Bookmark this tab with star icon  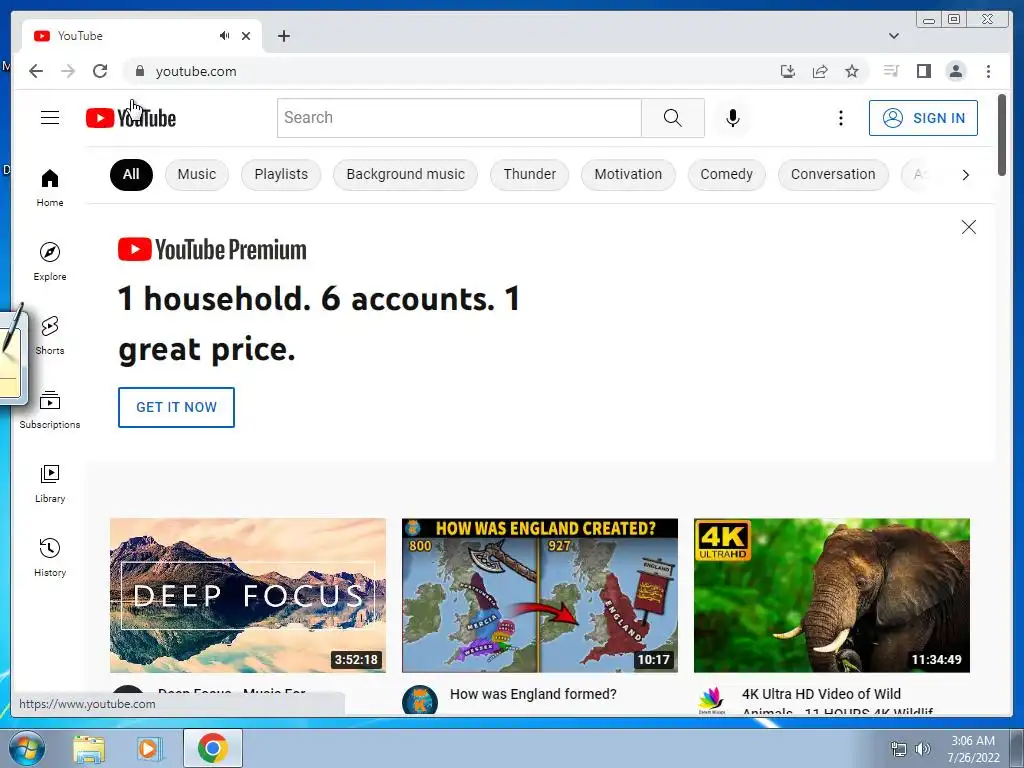[x=852, y=71]
